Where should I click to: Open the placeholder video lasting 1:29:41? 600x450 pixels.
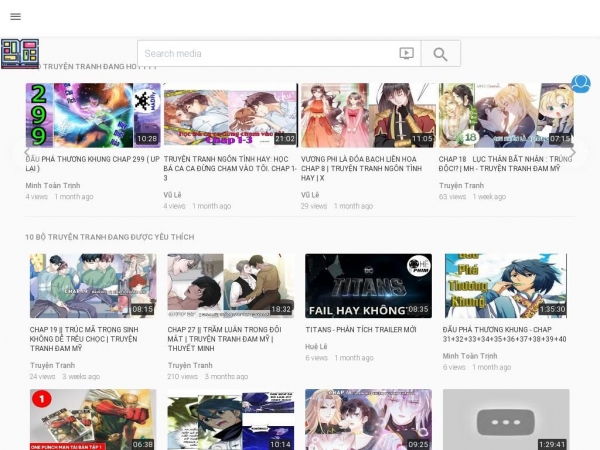coord(506,419)
